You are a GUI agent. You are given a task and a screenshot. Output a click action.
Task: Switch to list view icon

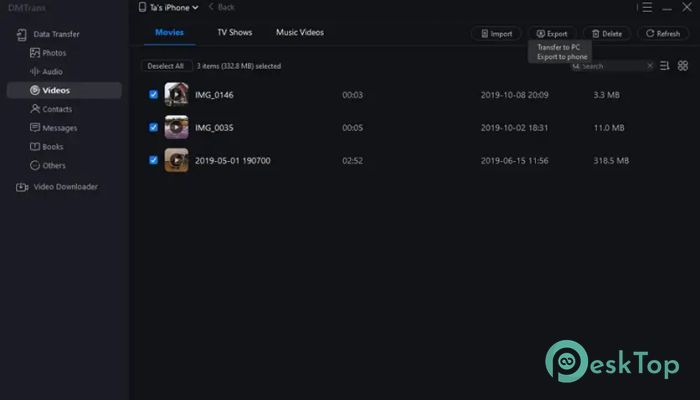[x=665, y=66]
